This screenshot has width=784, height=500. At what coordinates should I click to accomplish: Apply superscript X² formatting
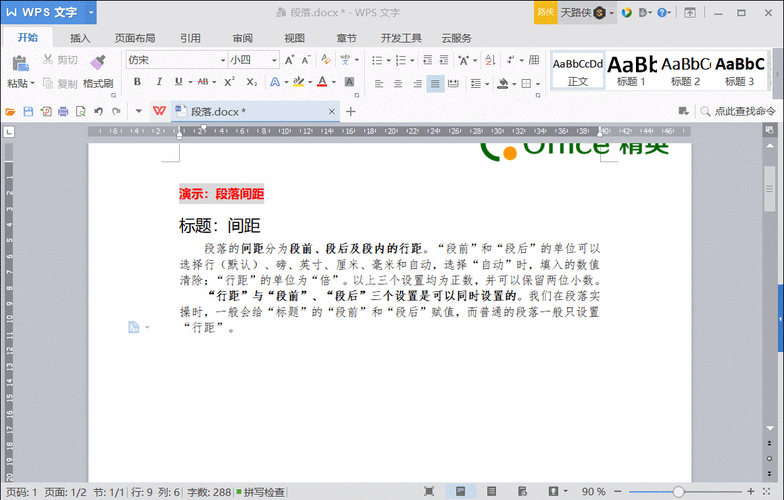230,82
